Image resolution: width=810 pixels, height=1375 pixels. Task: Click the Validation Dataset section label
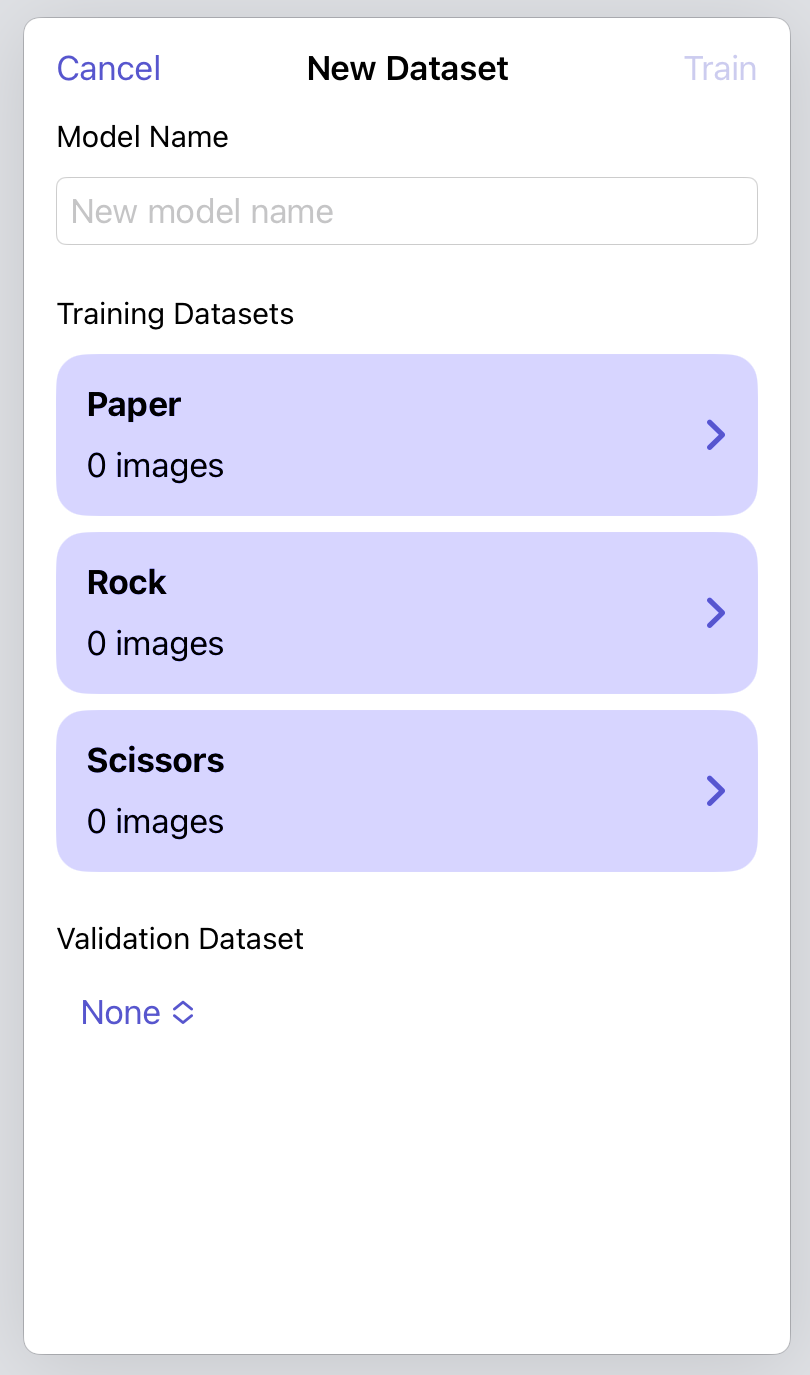[x=180, y=939]
